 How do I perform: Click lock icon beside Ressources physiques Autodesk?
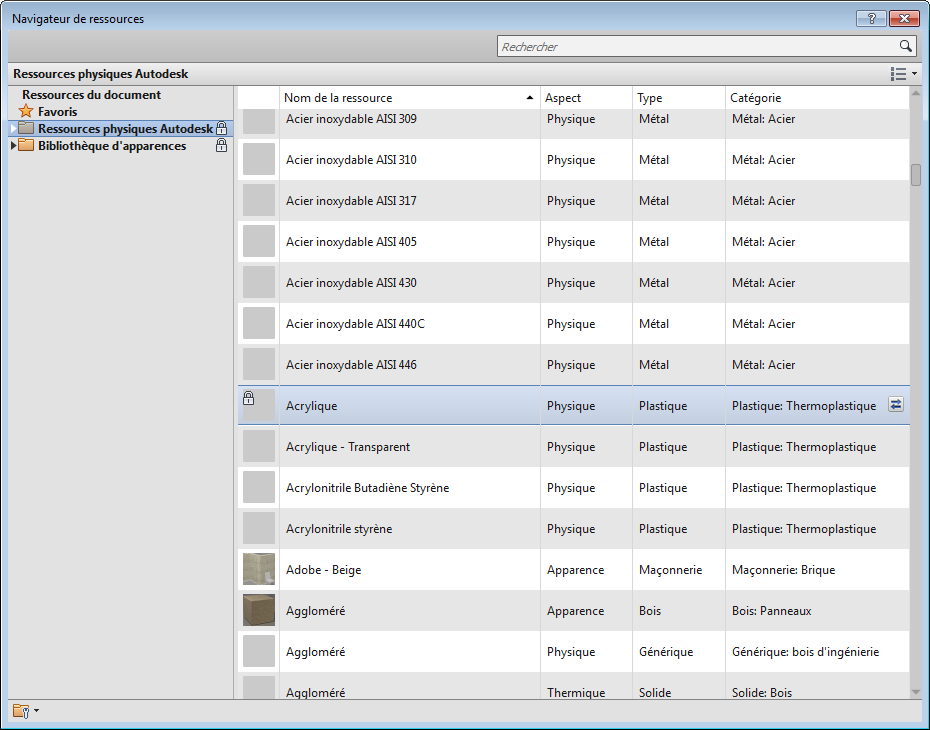[221, 127]
